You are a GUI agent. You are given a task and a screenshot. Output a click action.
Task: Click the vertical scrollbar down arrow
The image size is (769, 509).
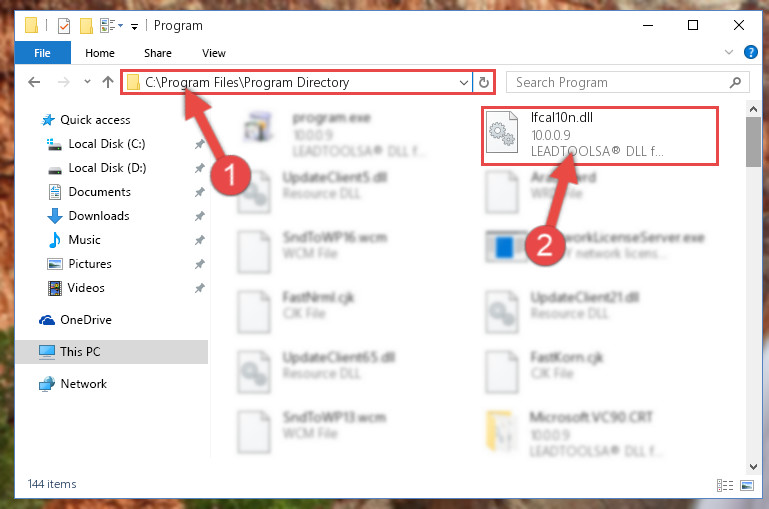(753, 466)
